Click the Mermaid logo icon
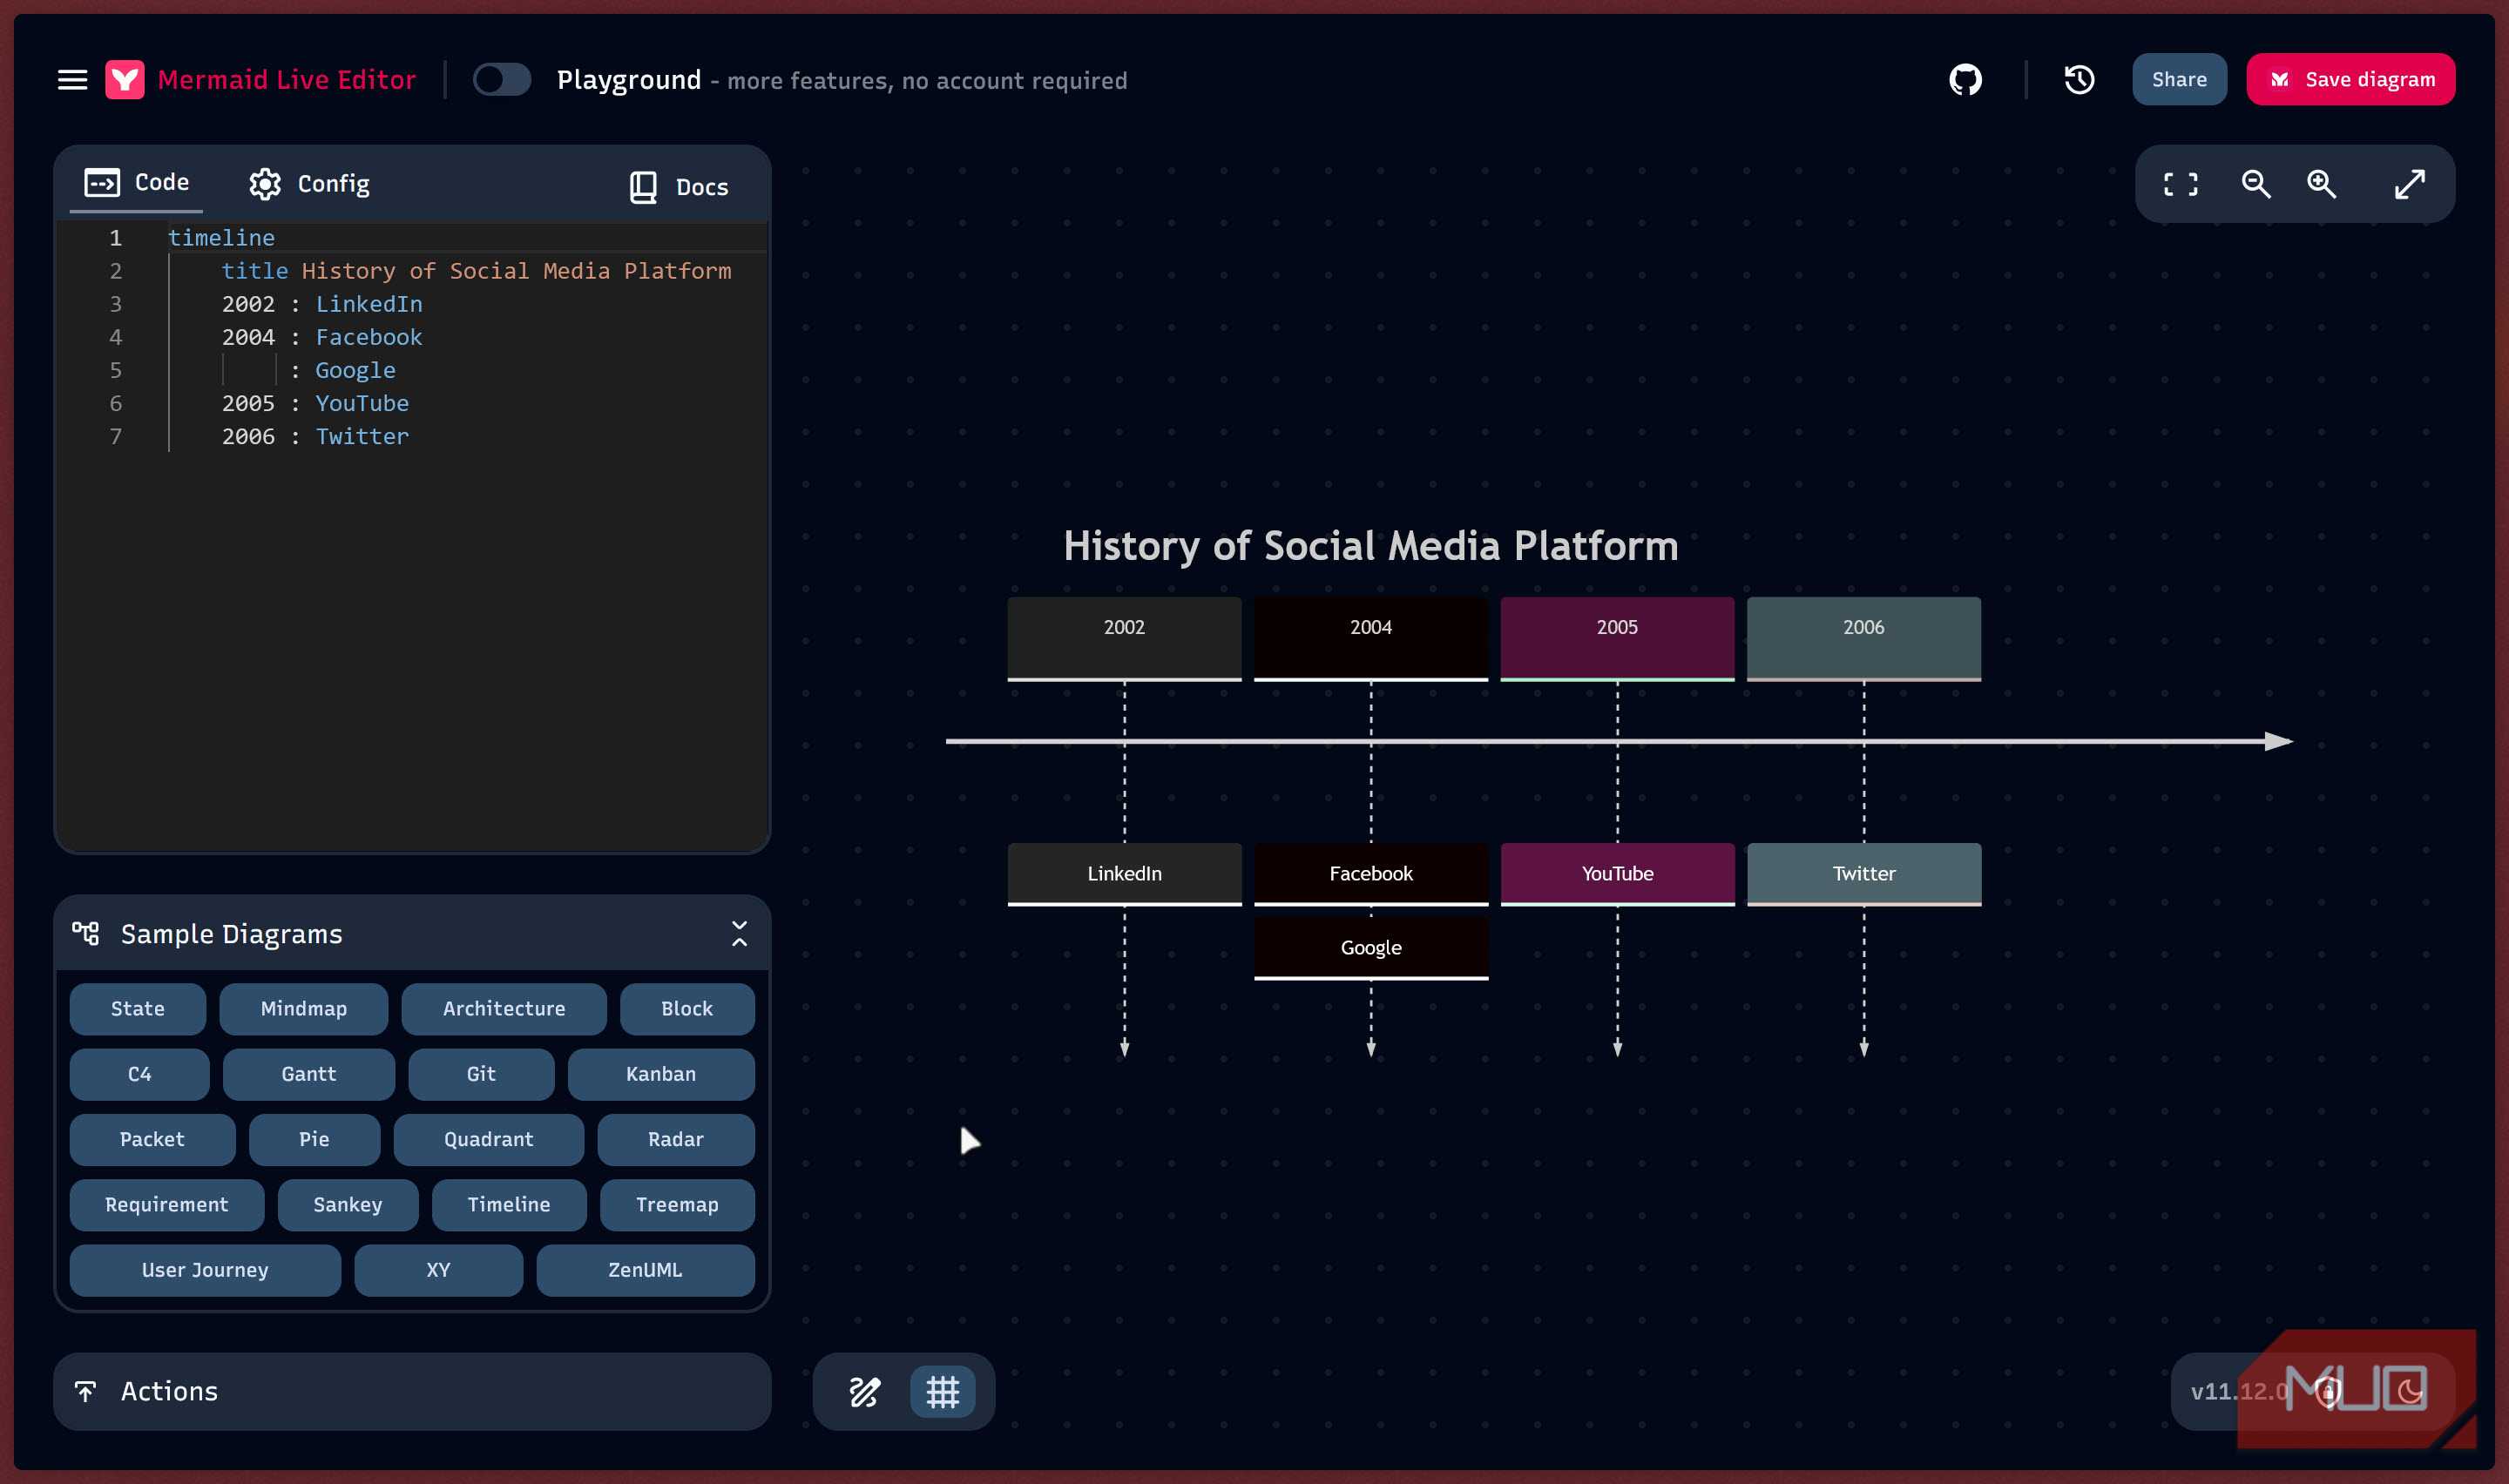2509x1484 pixels. coord(125,80)
